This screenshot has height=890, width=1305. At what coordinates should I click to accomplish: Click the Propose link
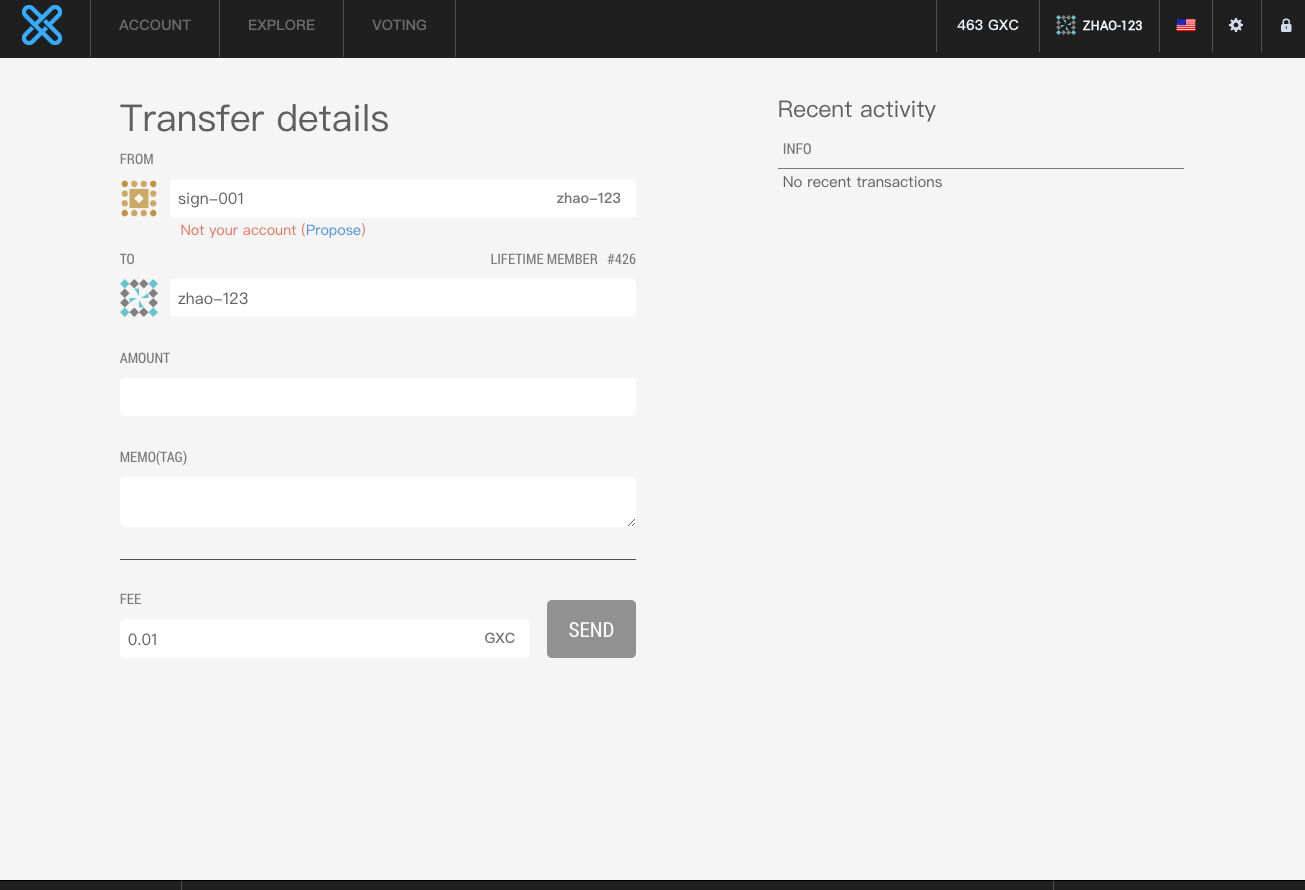click(334, 230)
